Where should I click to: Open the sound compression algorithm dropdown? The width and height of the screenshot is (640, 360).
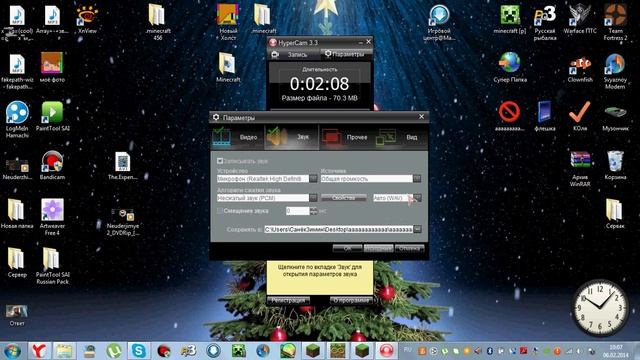point(313,198)
